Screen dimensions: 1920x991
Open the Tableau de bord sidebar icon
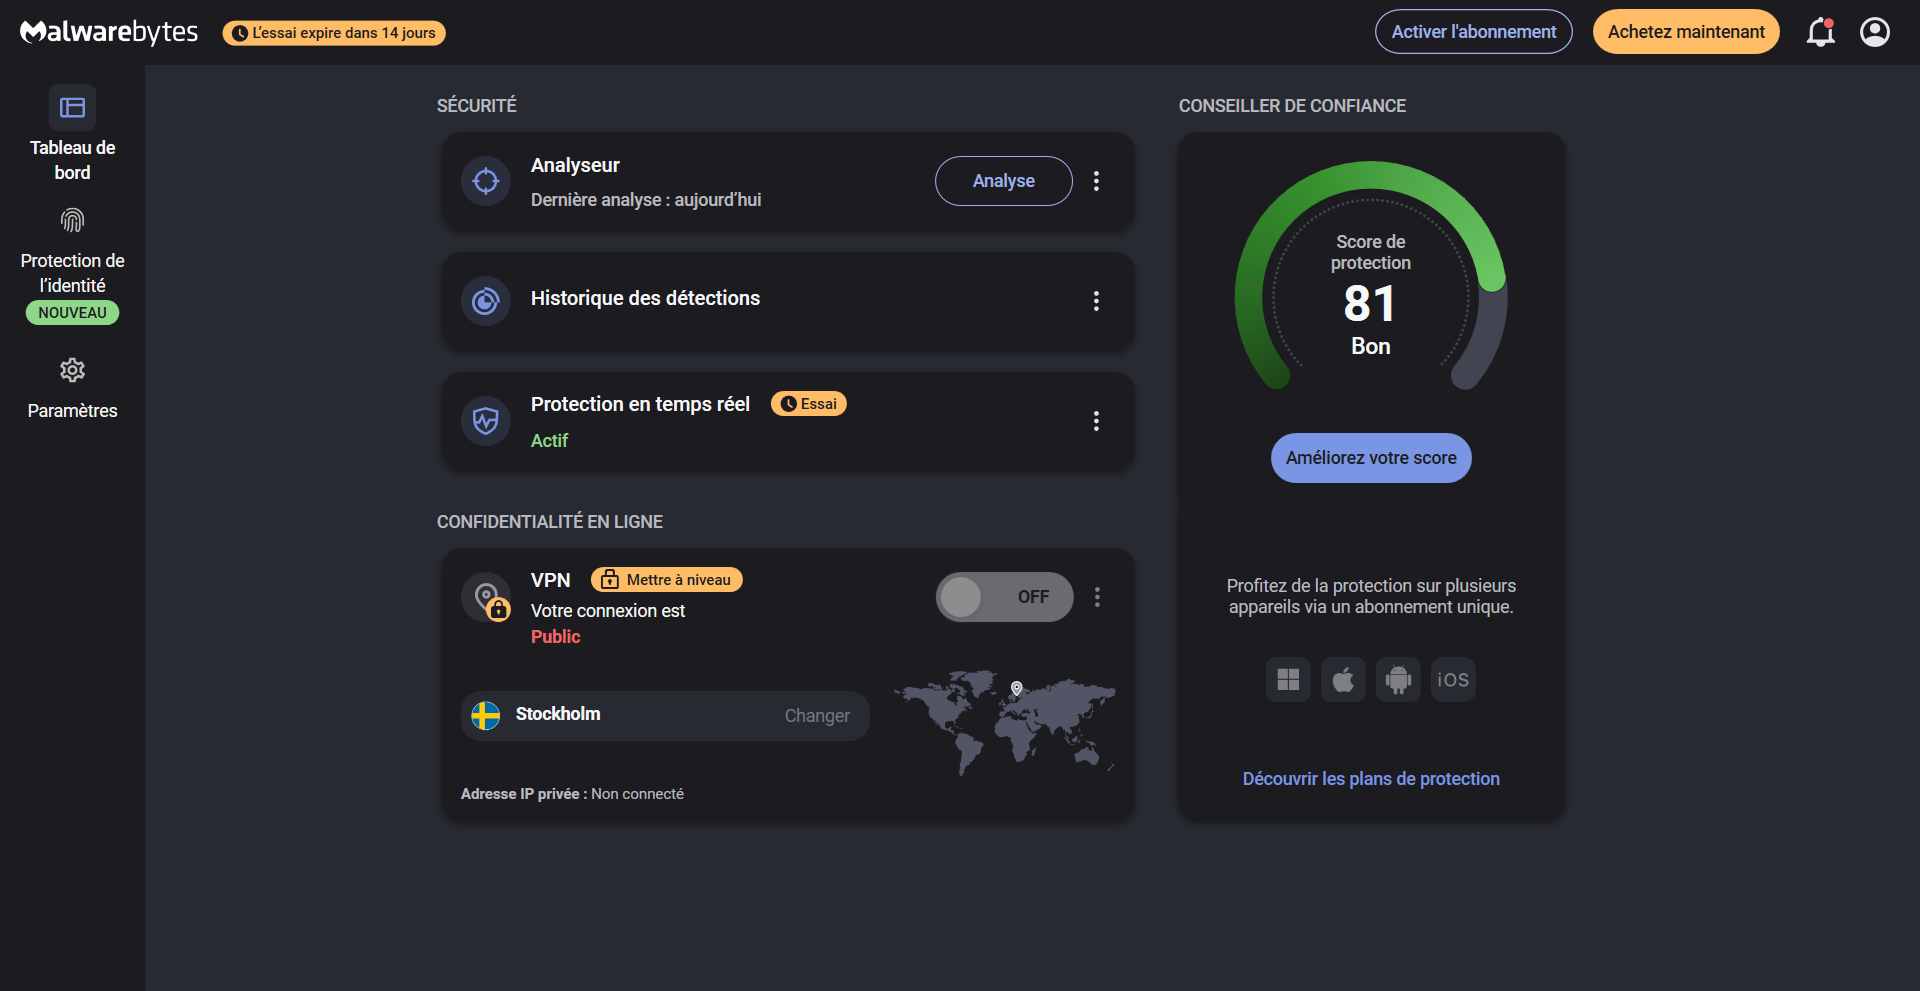coord(72,107)
